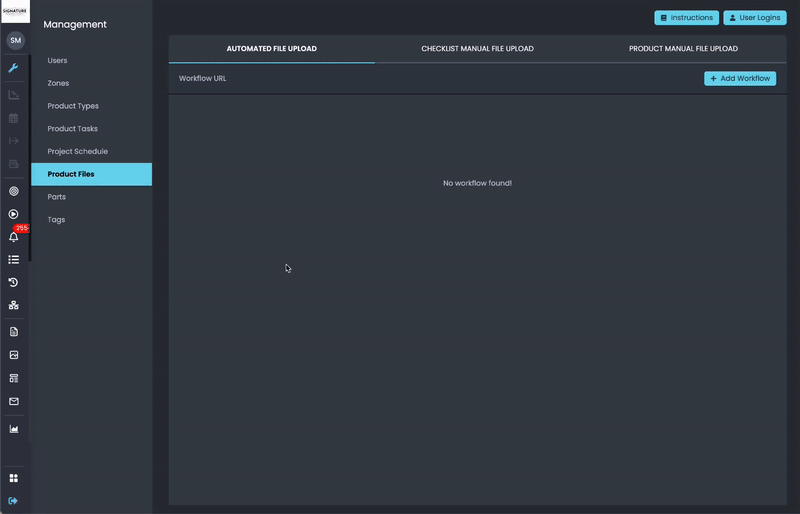Open the target icon in sidebar

click(14, 191)
